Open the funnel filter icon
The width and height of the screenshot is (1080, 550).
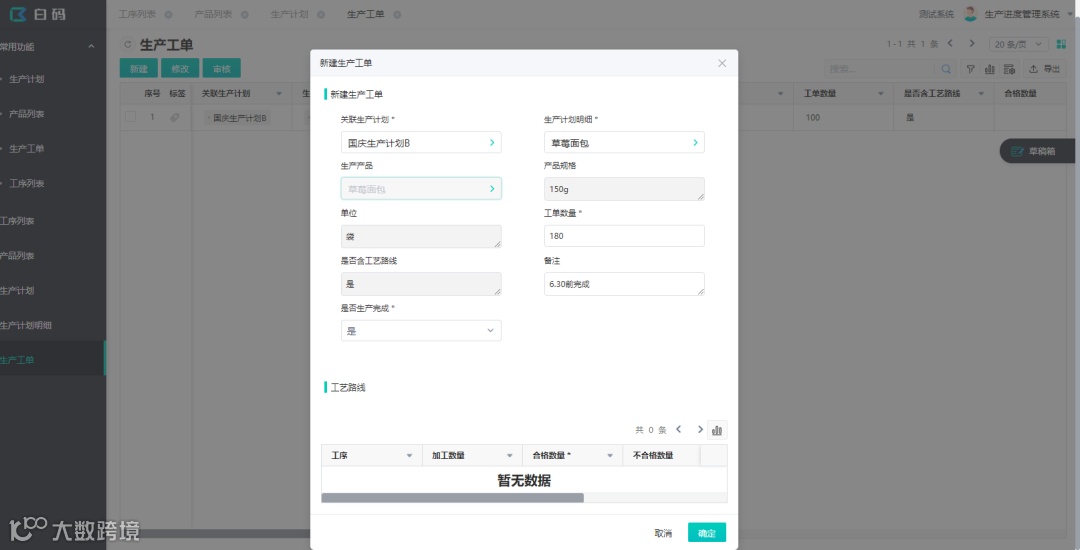tap(970, 69)
